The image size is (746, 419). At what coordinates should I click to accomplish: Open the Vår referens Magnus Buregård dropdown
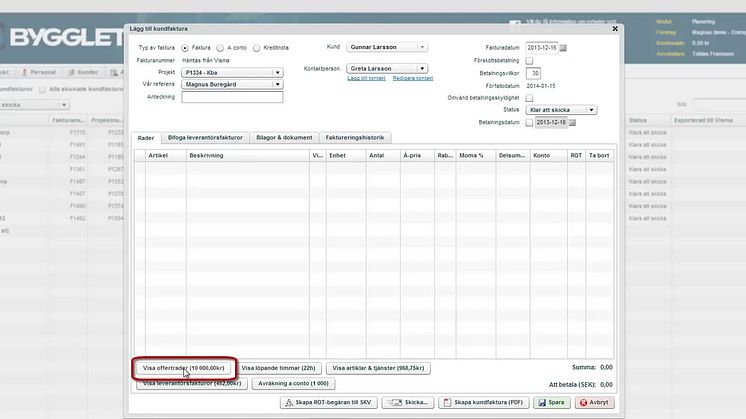(232, 84)
